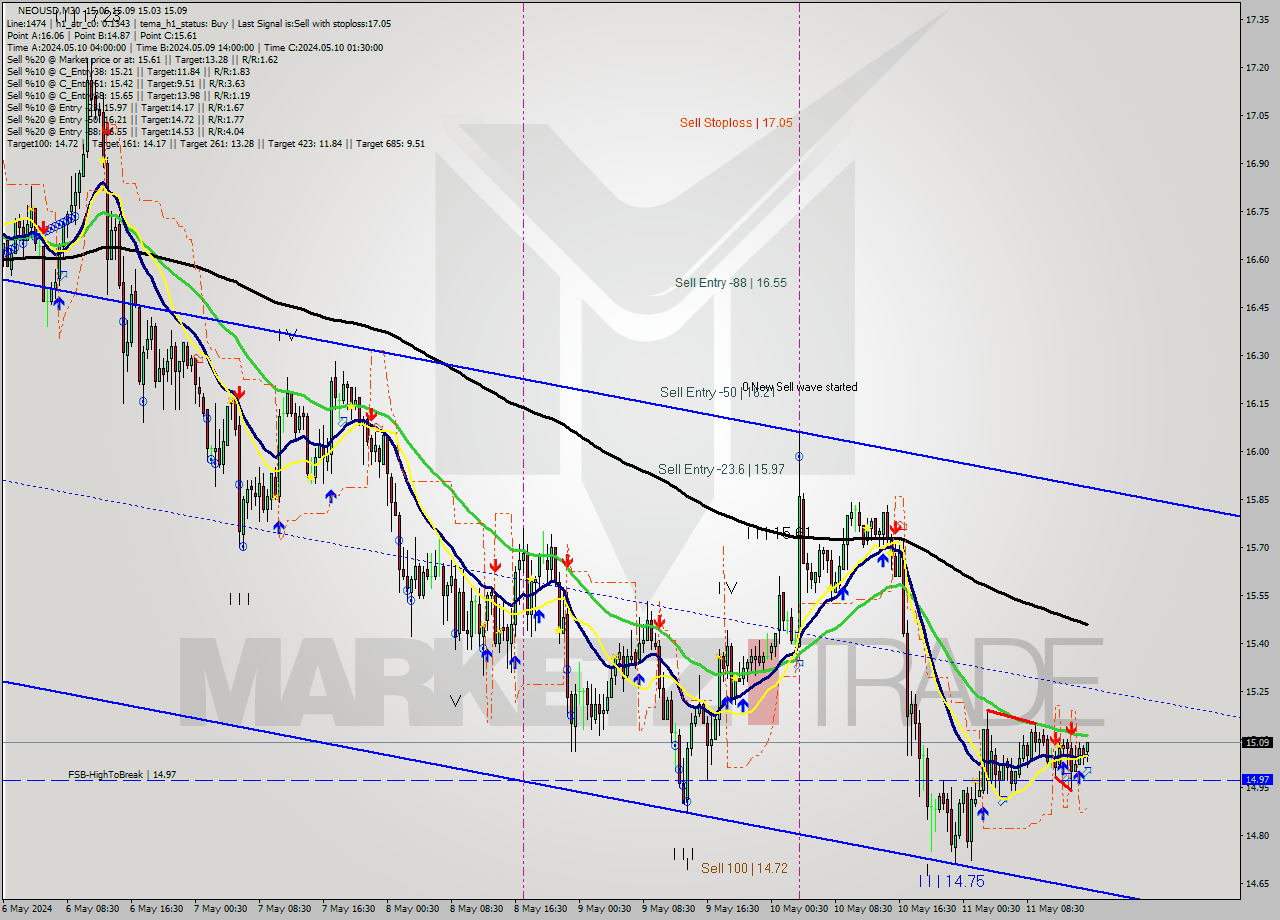1280x920 pixels.
Task: Click the '10 May 00:30' time axis label
Action: click(799, 909)
